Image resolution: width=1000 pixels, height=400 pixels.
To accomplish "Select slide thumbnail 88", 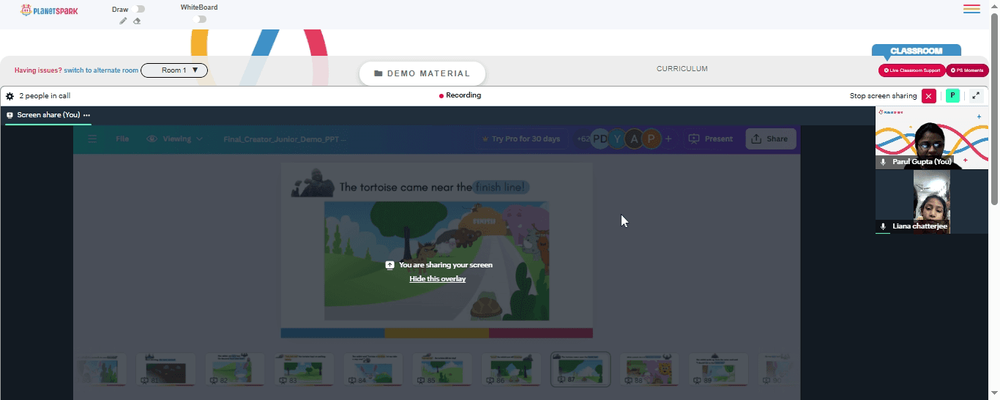I will (649, 369).
